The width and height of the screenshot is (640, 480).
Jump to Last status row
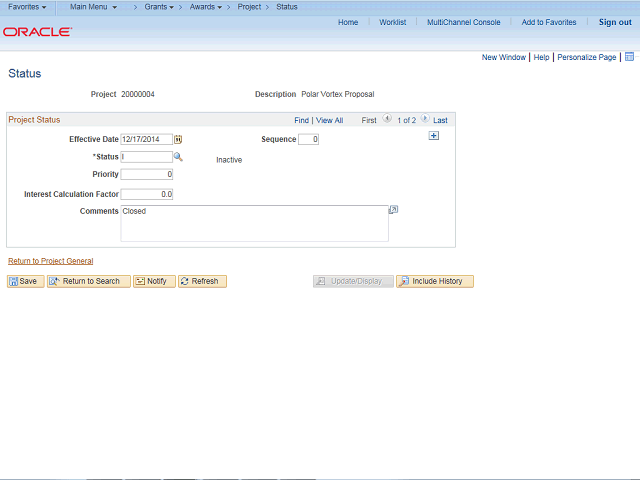click(x=440, y=120)
